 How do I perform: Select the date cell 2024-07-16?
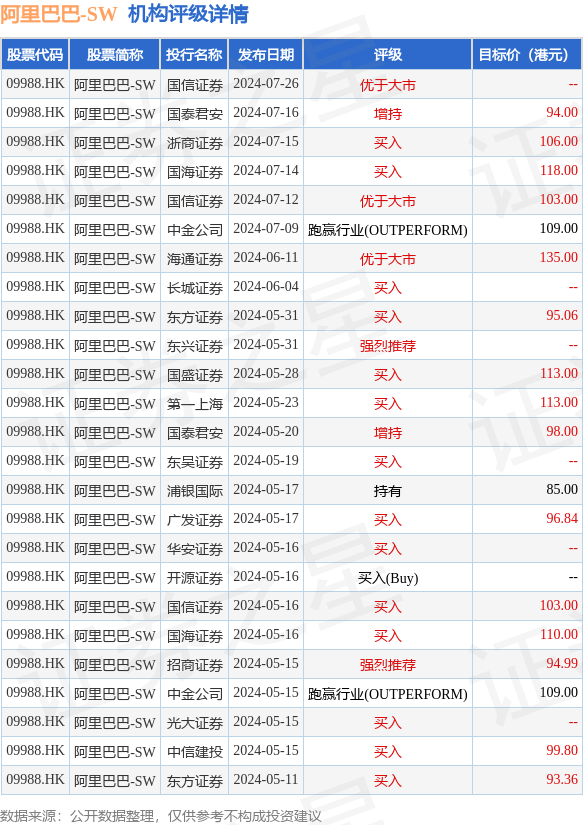266,113
